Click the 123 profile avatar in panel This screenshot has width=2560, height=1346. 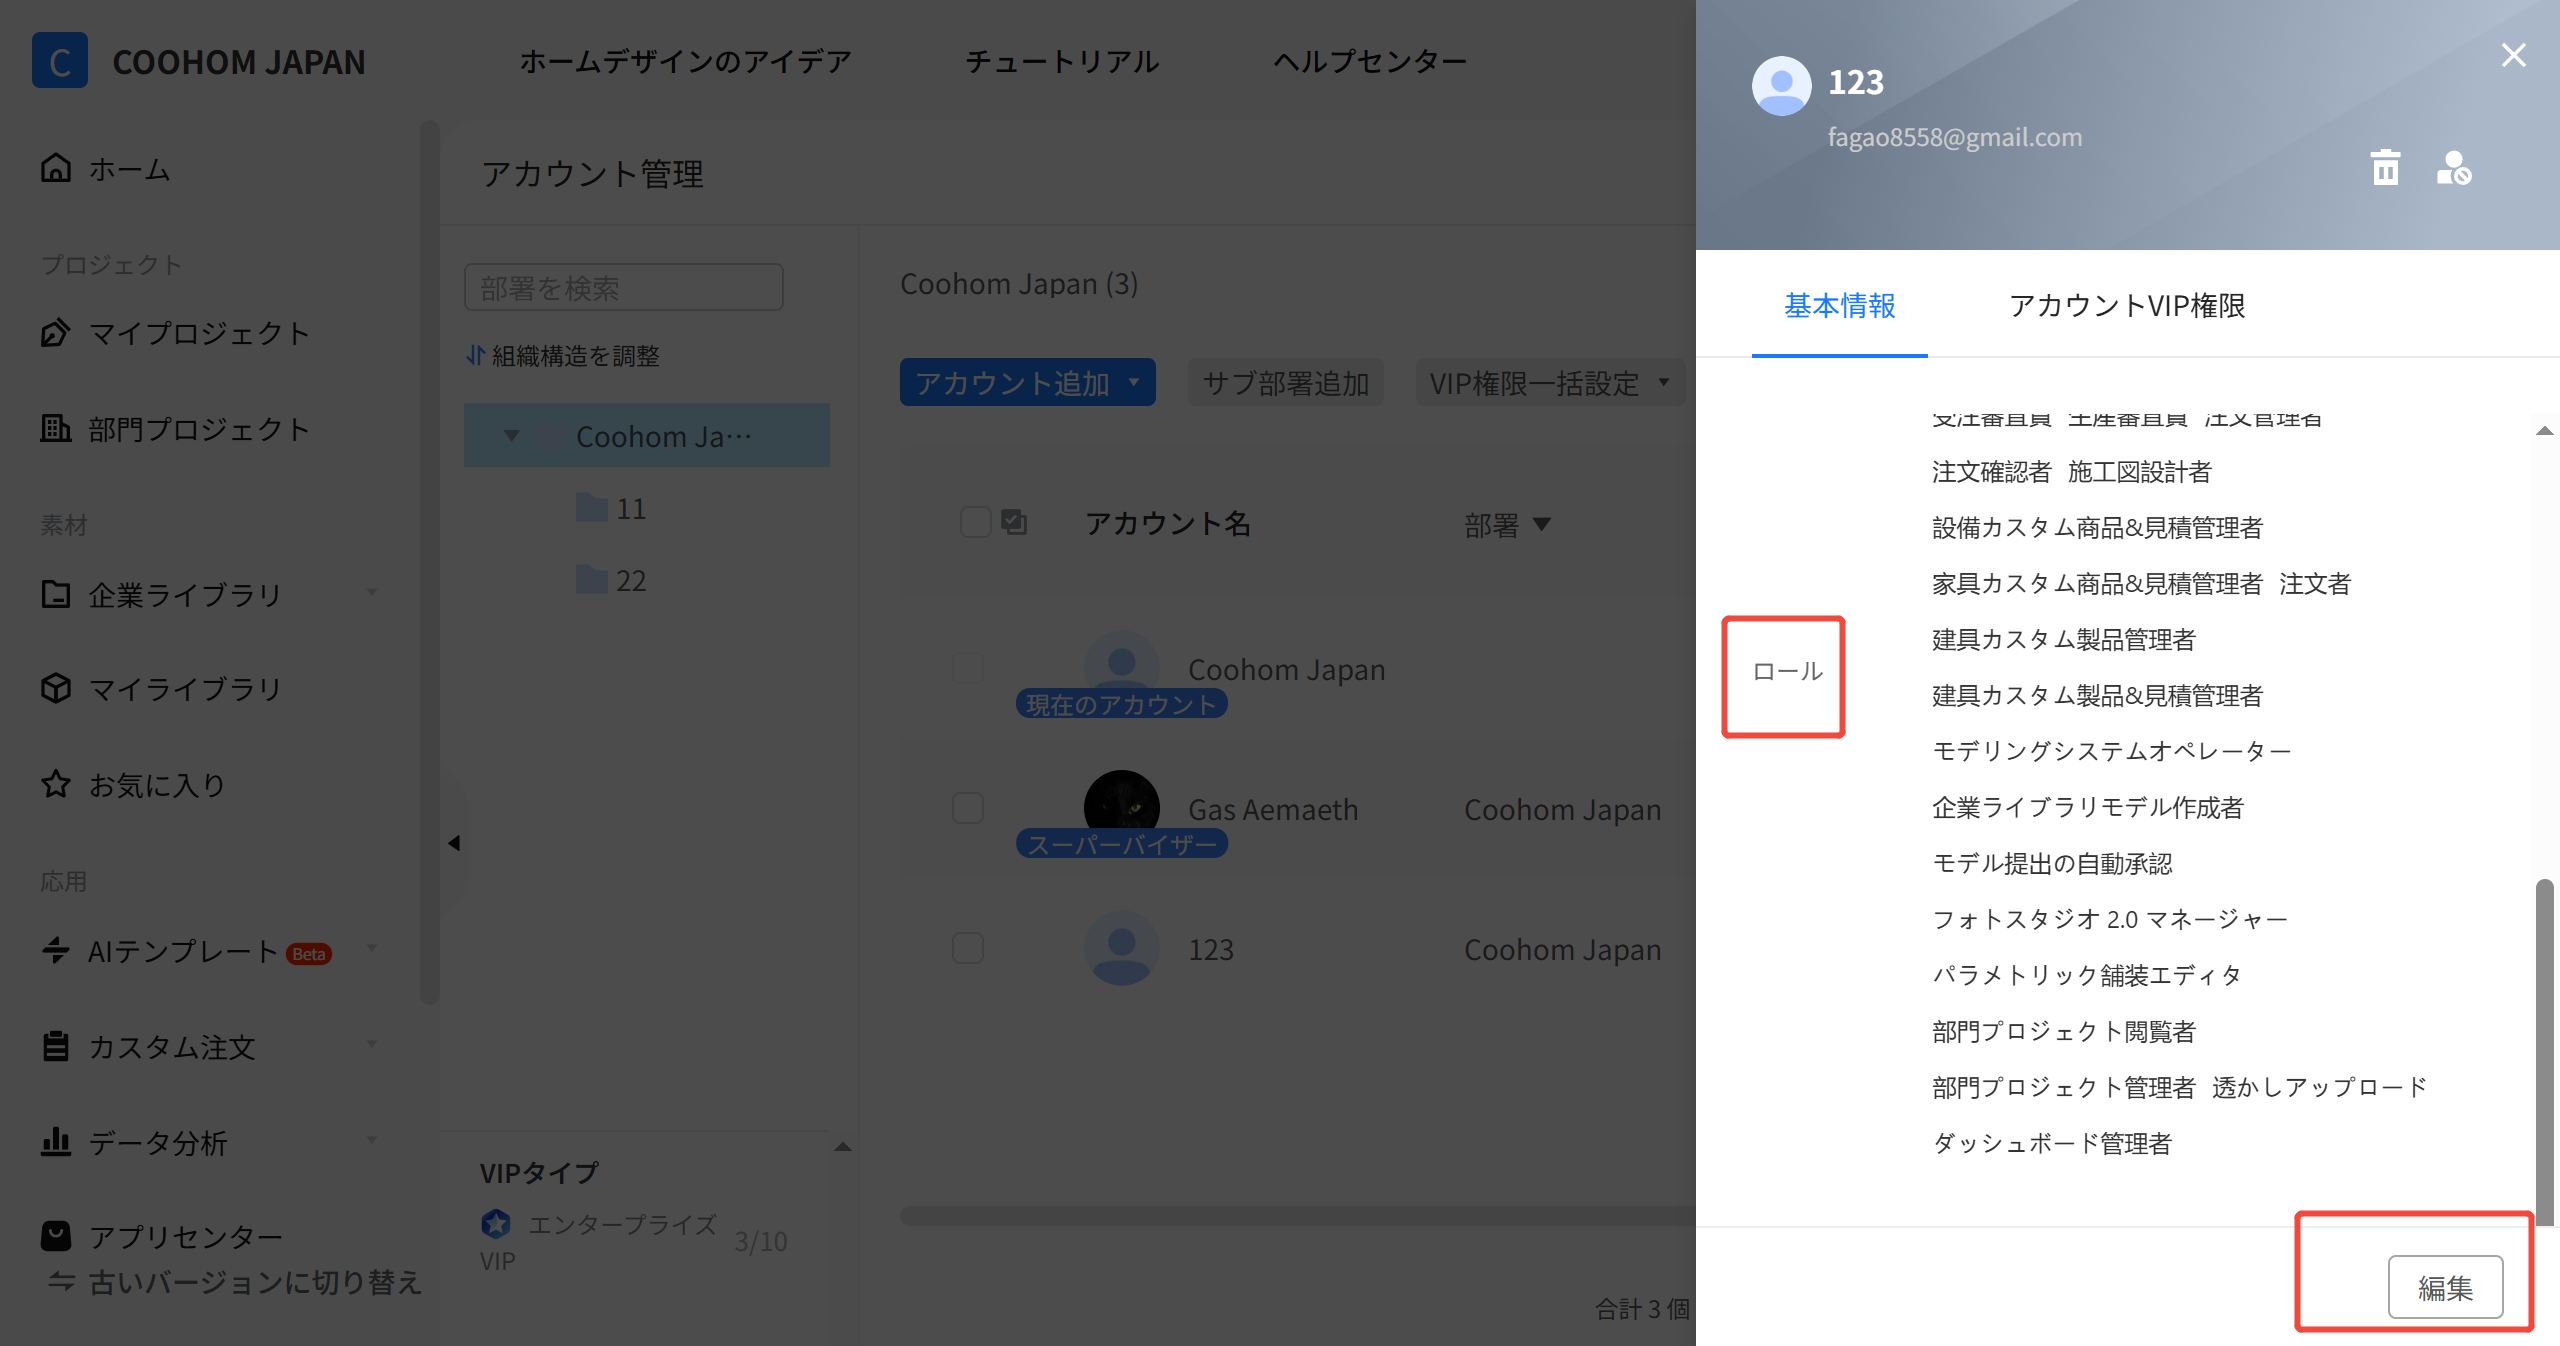coord(1782,86)
